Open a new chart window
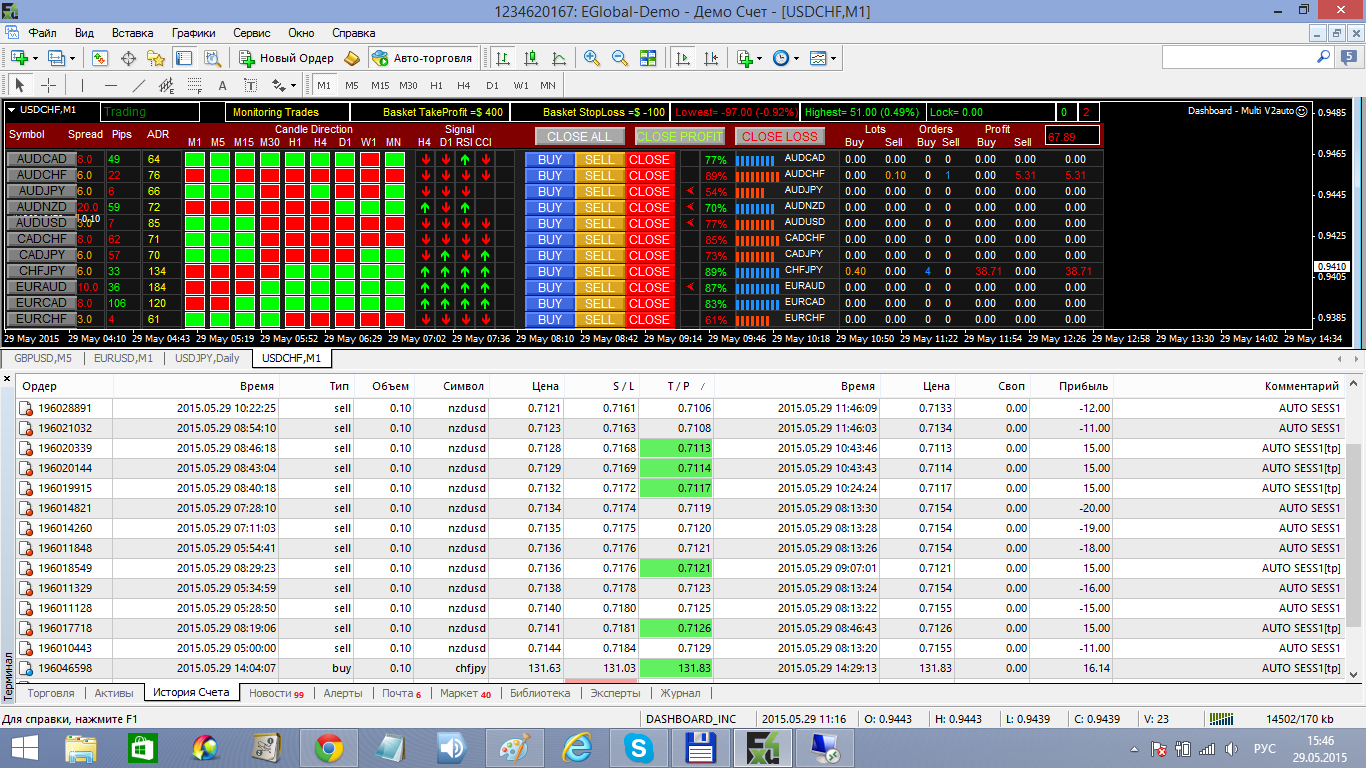This screenshot has width=1366, height=768. click(19, 58)
